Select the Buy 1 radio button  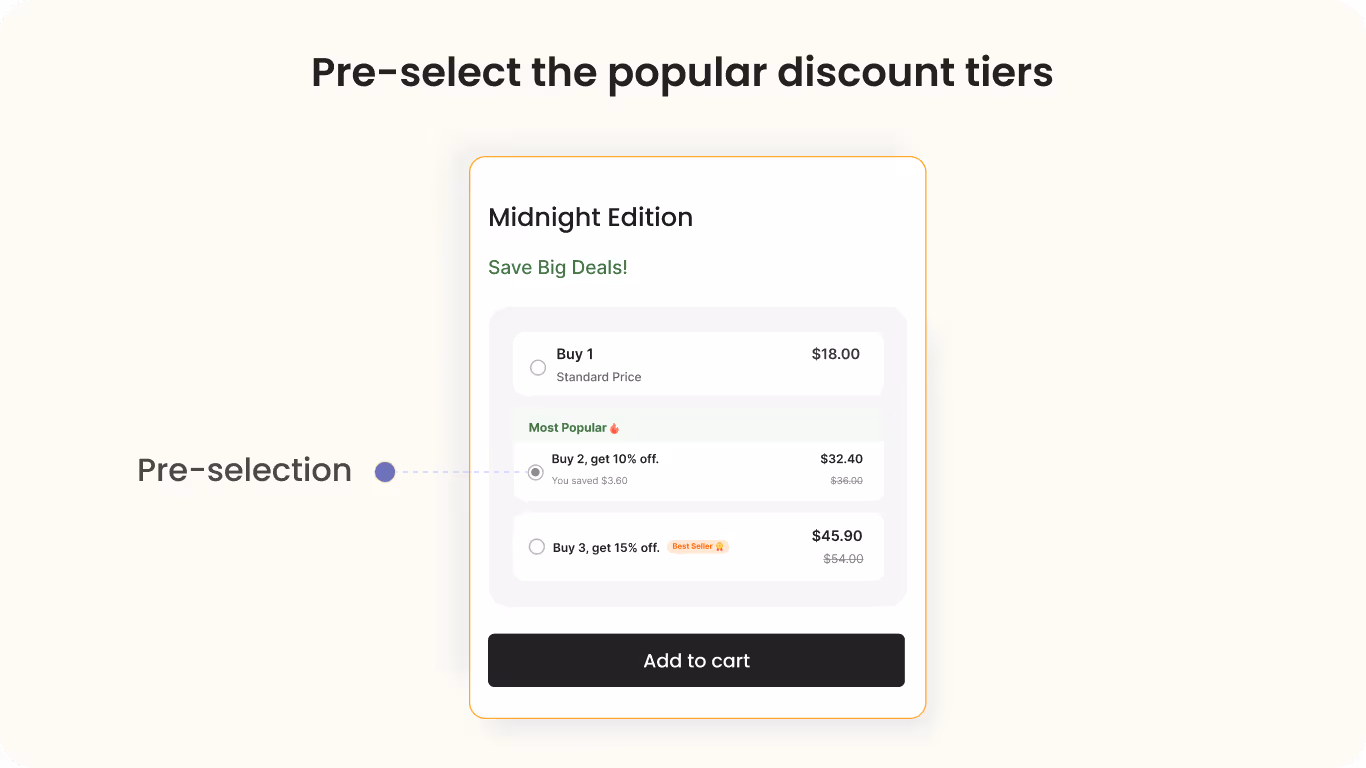point(538,368)
